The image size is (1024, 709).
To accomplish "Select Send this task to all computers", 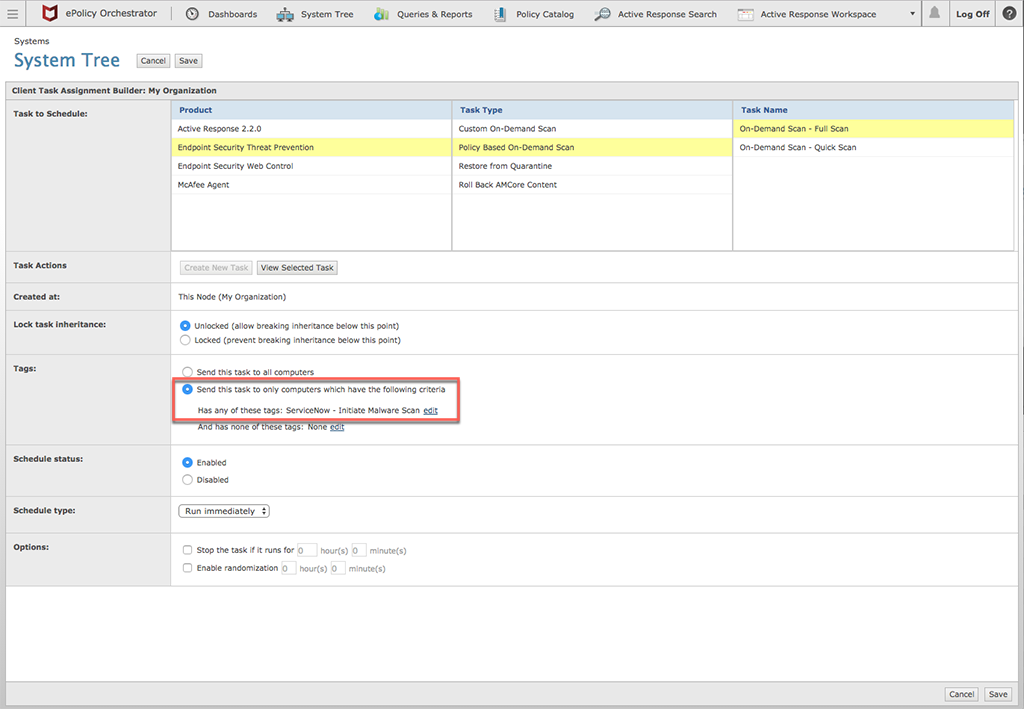I will tap(187, 371).
